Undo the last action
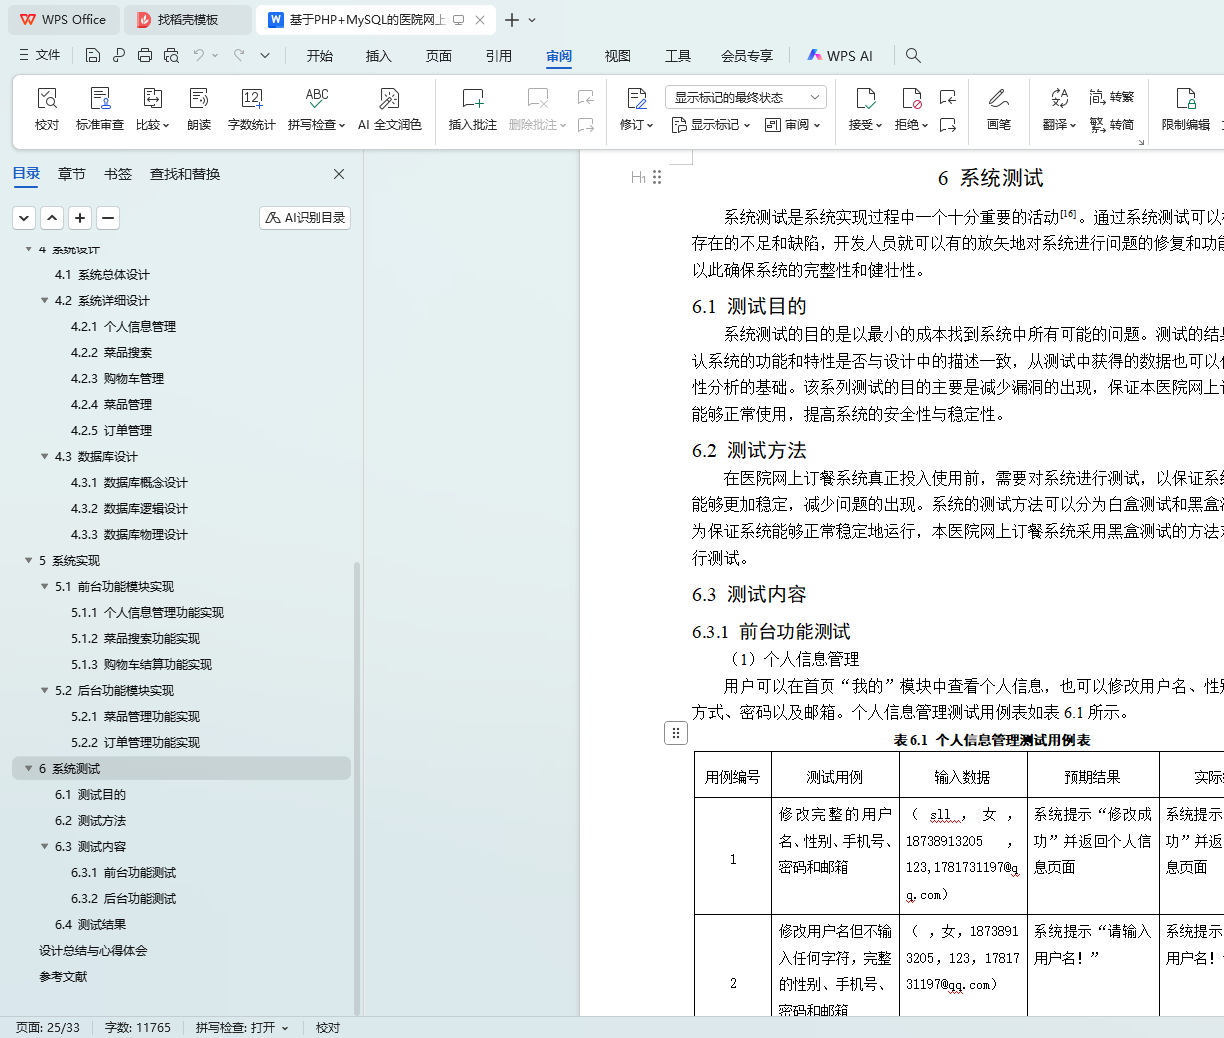 (x=199, y=55)
